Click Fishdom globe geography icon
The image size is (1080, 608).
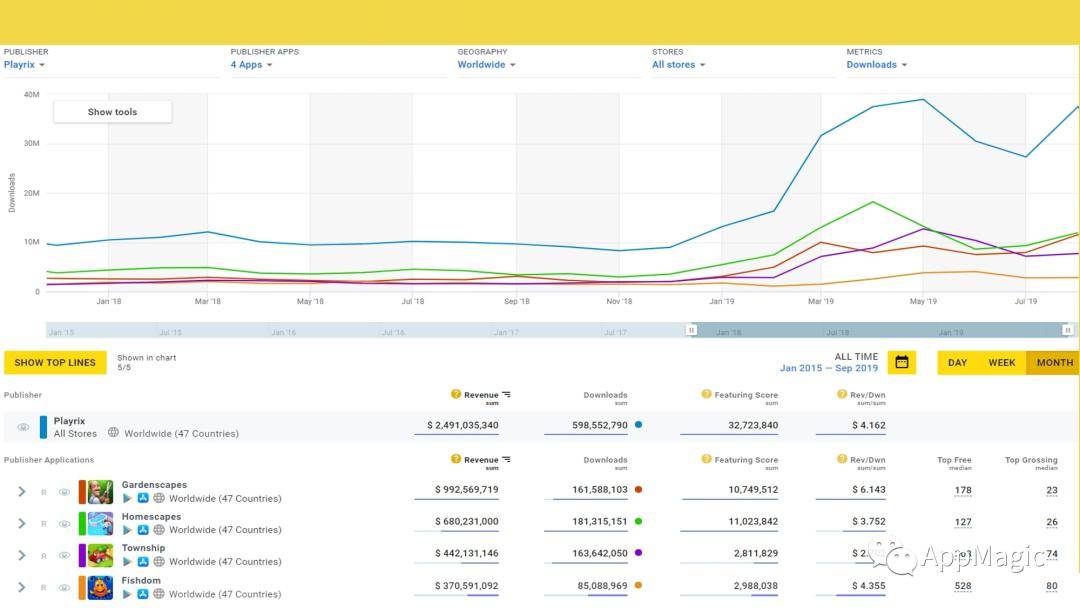point(159,594)
